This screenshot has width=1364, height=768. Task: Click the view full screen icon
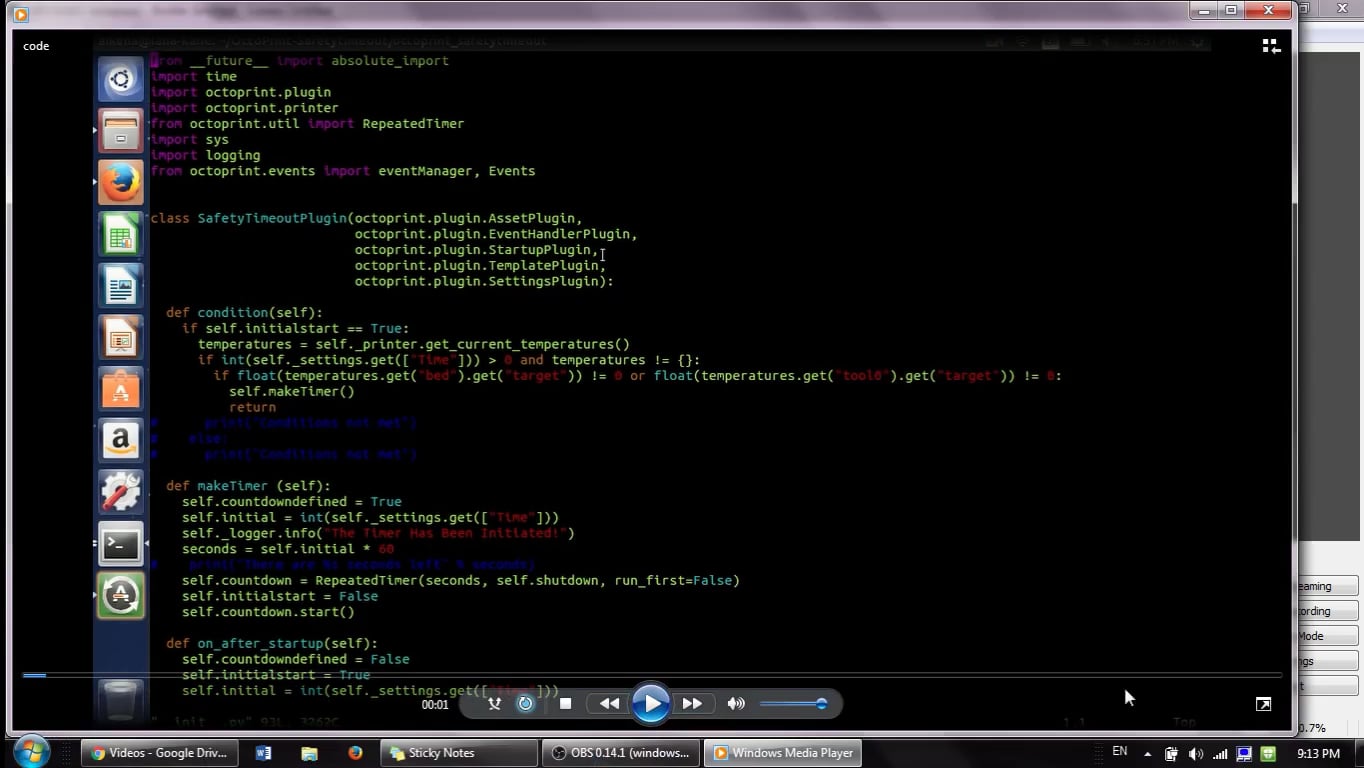1263,704
